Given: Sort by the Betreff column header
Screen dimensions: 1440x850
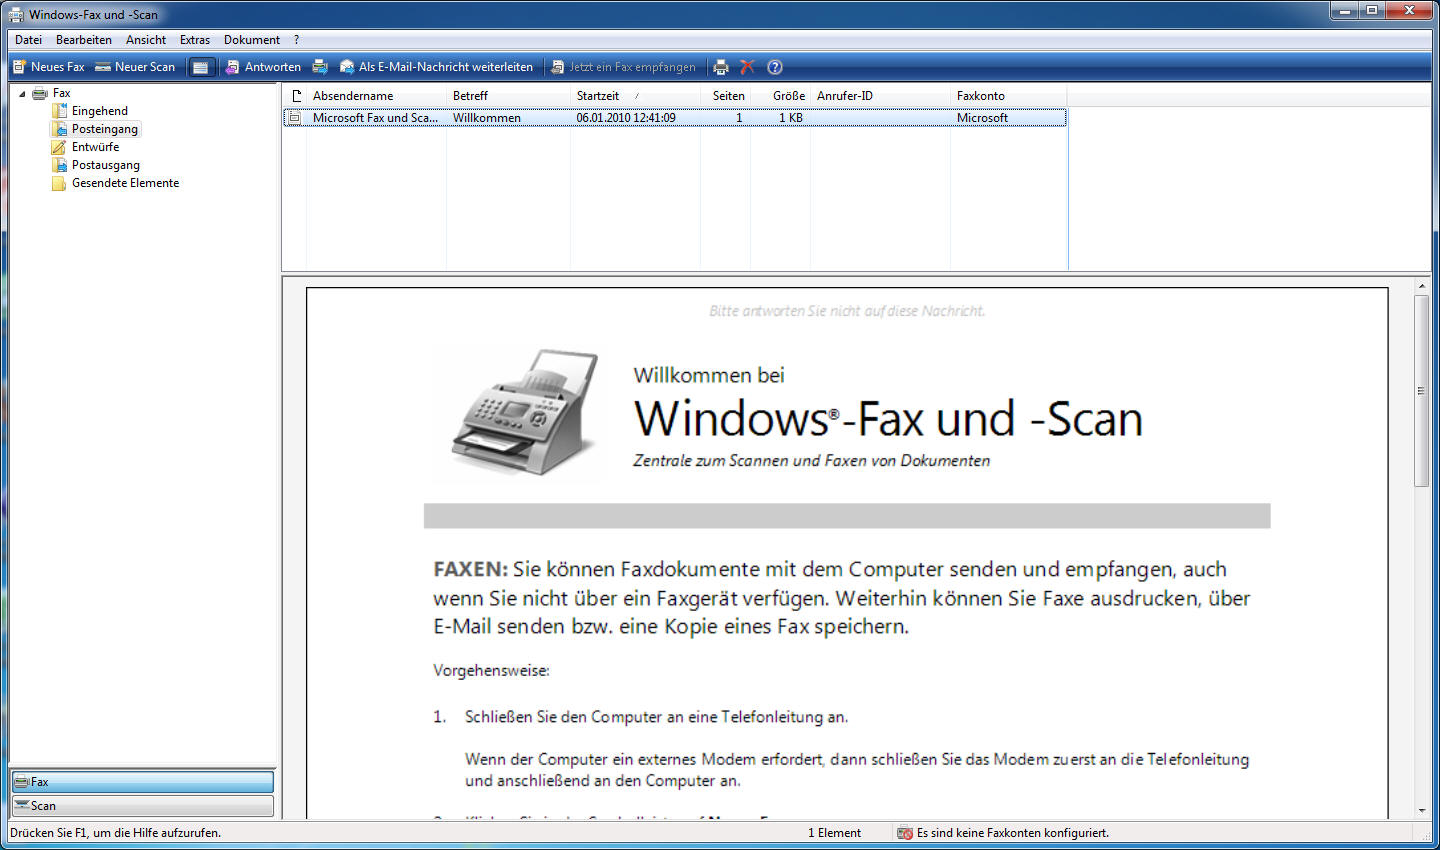Looking at the screenshot, I should coord(509,96).
